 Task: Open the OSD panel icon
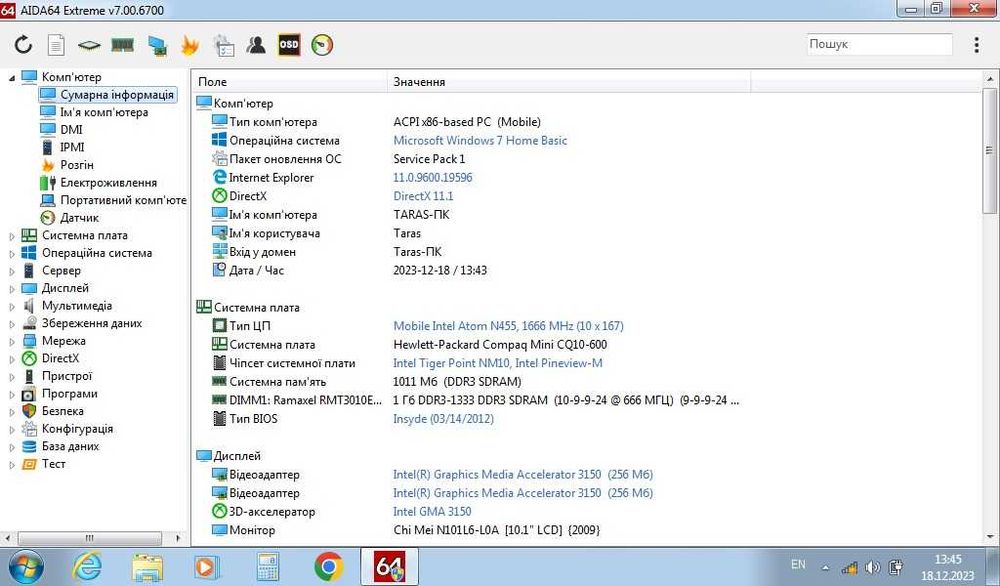click(289, 45)
